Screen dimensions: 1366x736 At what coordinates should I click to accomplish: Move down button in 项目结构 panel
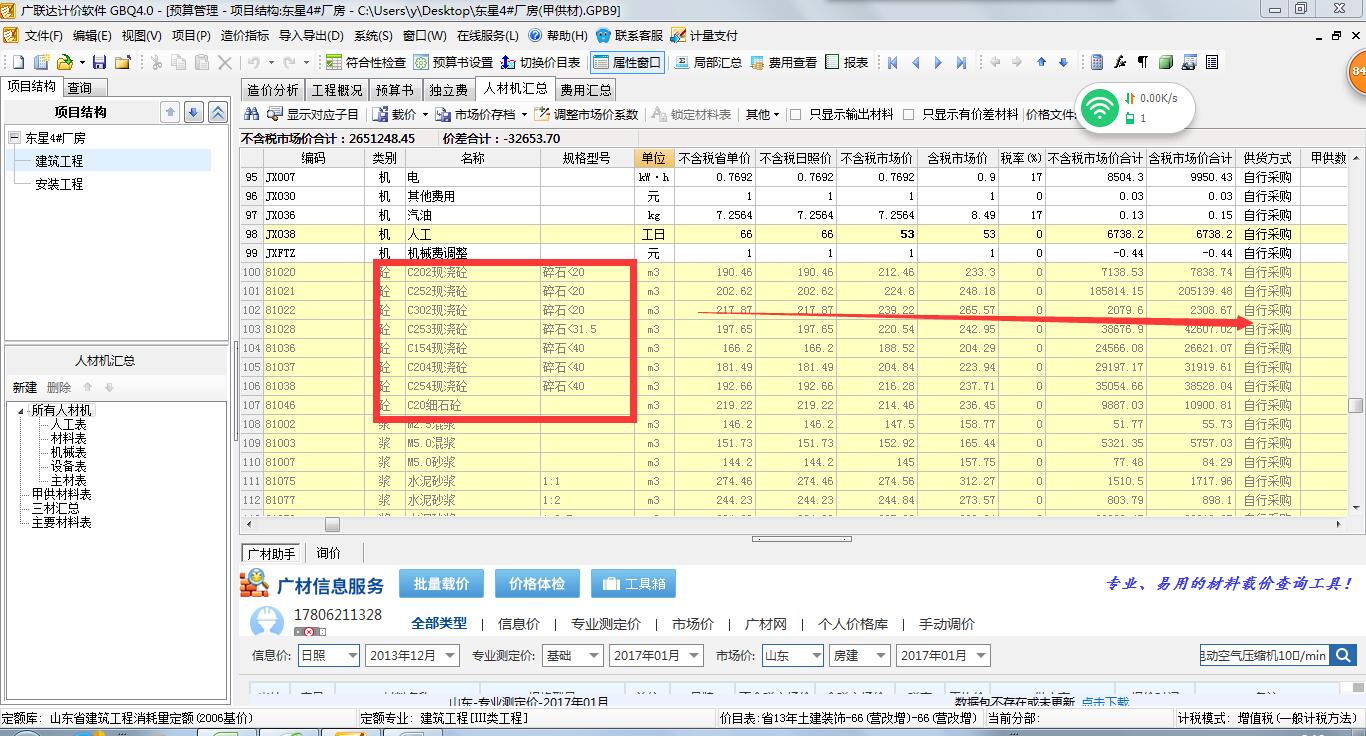tap(194, 112)
